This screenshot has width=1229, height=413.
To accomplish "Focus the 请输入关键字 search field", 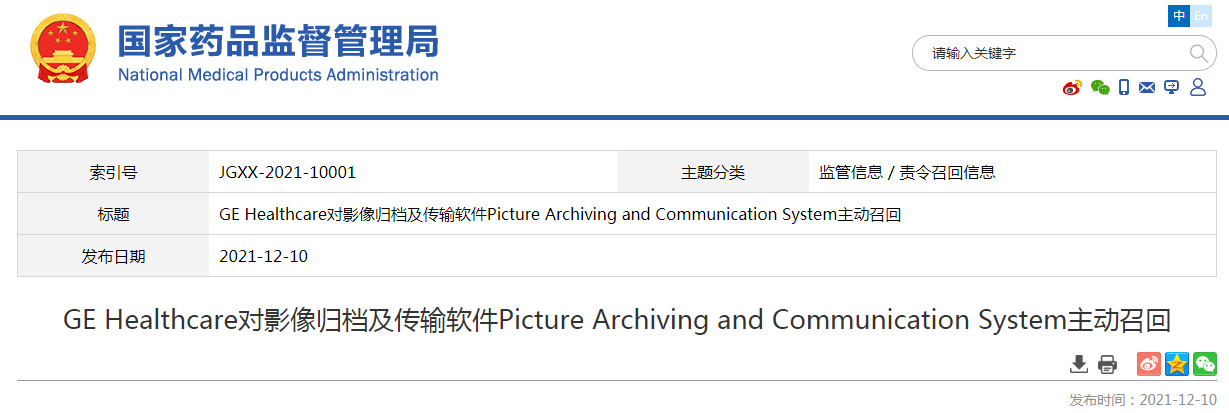I will (x=1050, y=53).
